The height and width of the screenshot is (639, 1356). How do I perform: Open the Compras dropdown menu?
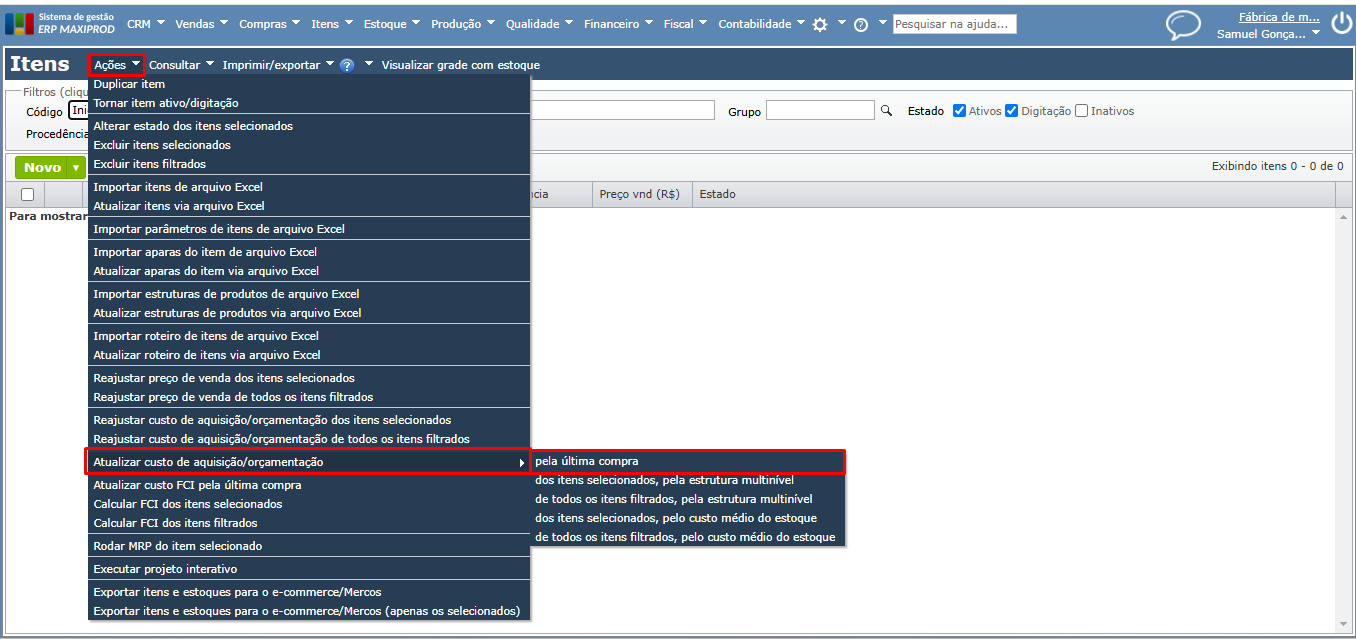pyautogui.click(x=270, y=24)
